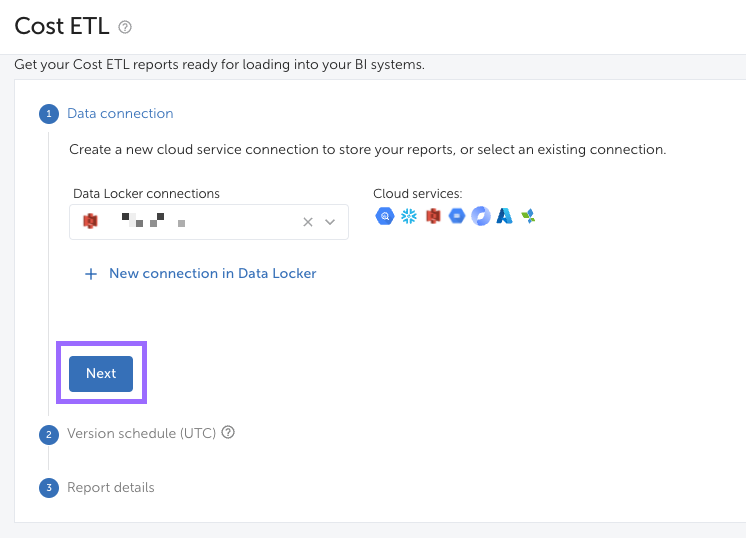This screenshot has height=538, width=746.
Task: Click the round light-blue cloud service icon
Action: pos(481,216)
